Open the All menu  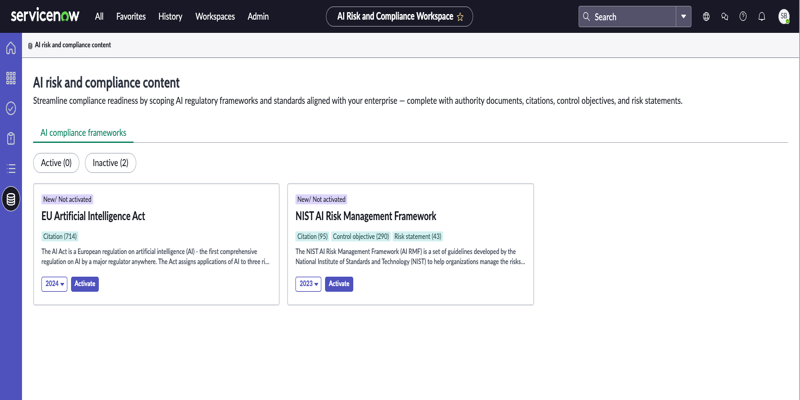[x=99, y=17]
